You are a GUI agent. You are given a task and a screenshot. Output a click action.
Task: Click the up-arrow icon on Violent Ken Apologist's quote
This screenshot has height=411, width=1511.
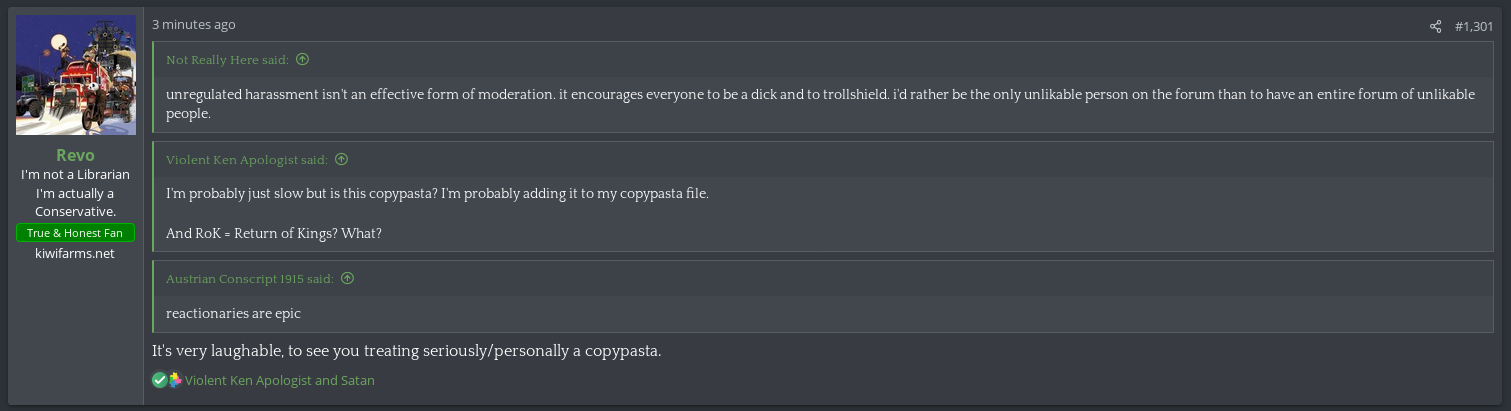pos(341,159)
